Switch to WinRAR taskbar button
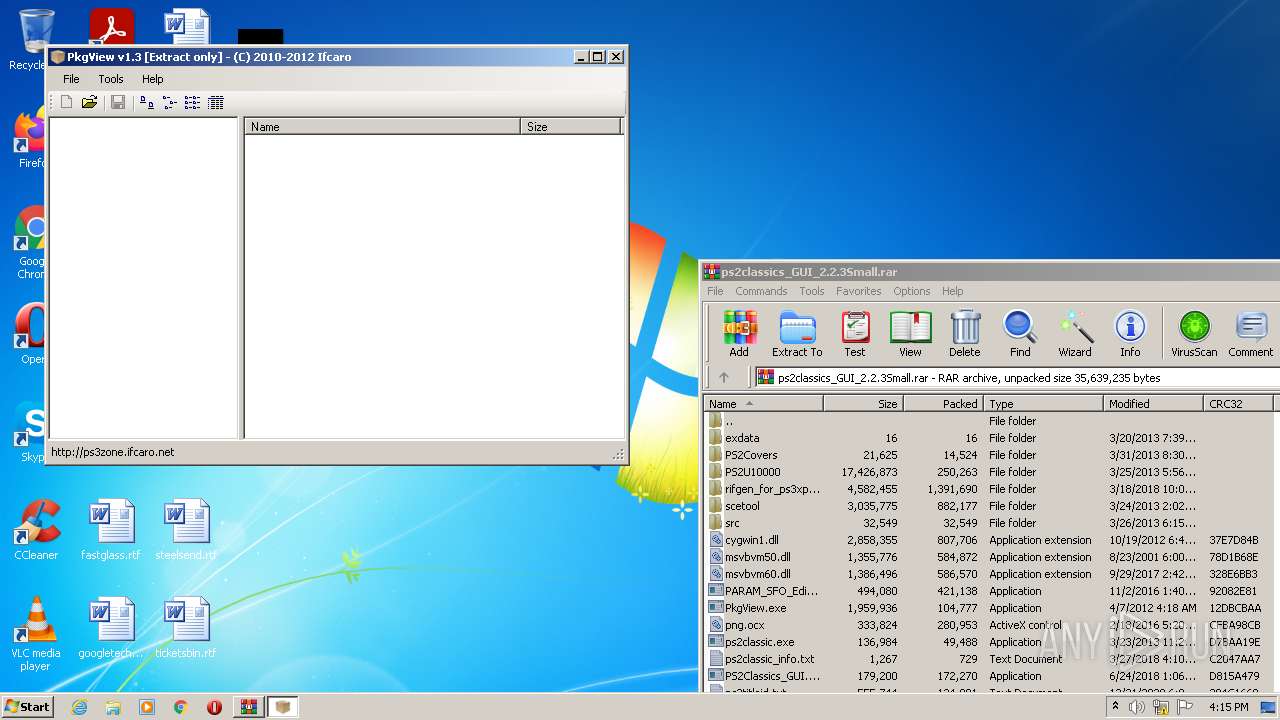Image resolution: width=1280 pixels, height=720 pixels. [x=248, y=707]
